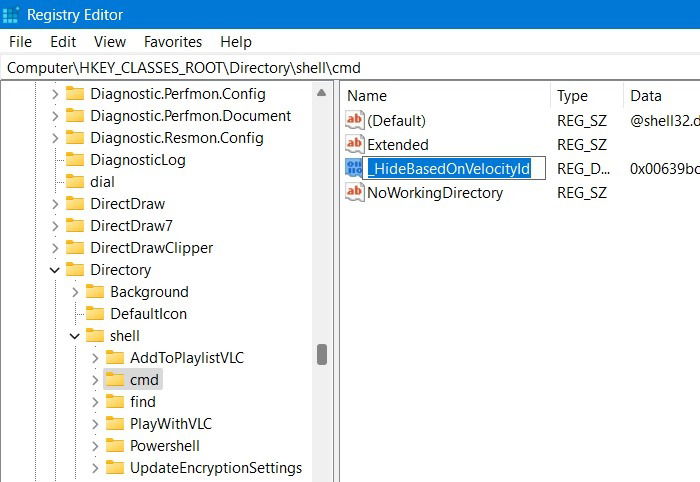Click the Extended string value icon

pyautogui.click(x=354, y=144)
